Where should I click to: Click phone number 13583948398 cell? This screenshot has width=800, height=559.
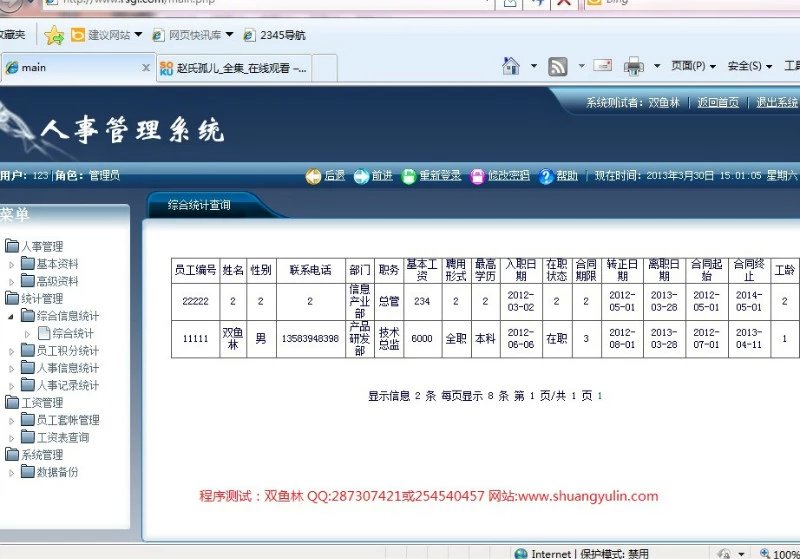(x=310, y=339)
